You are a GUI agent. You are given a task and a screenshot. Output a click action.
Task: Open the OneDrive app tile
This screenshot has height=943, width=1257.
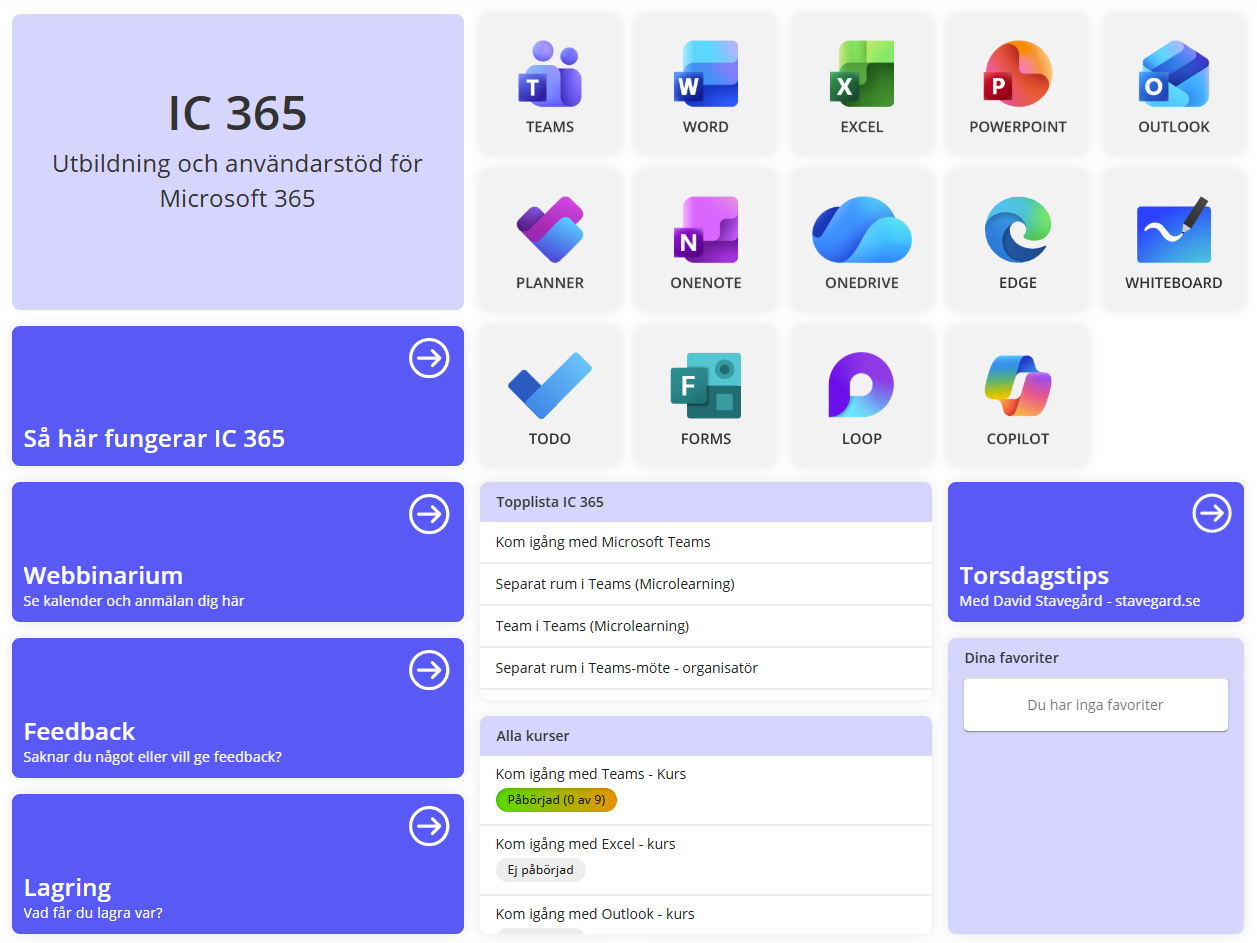pyautogui.click(x=862, y=240)
